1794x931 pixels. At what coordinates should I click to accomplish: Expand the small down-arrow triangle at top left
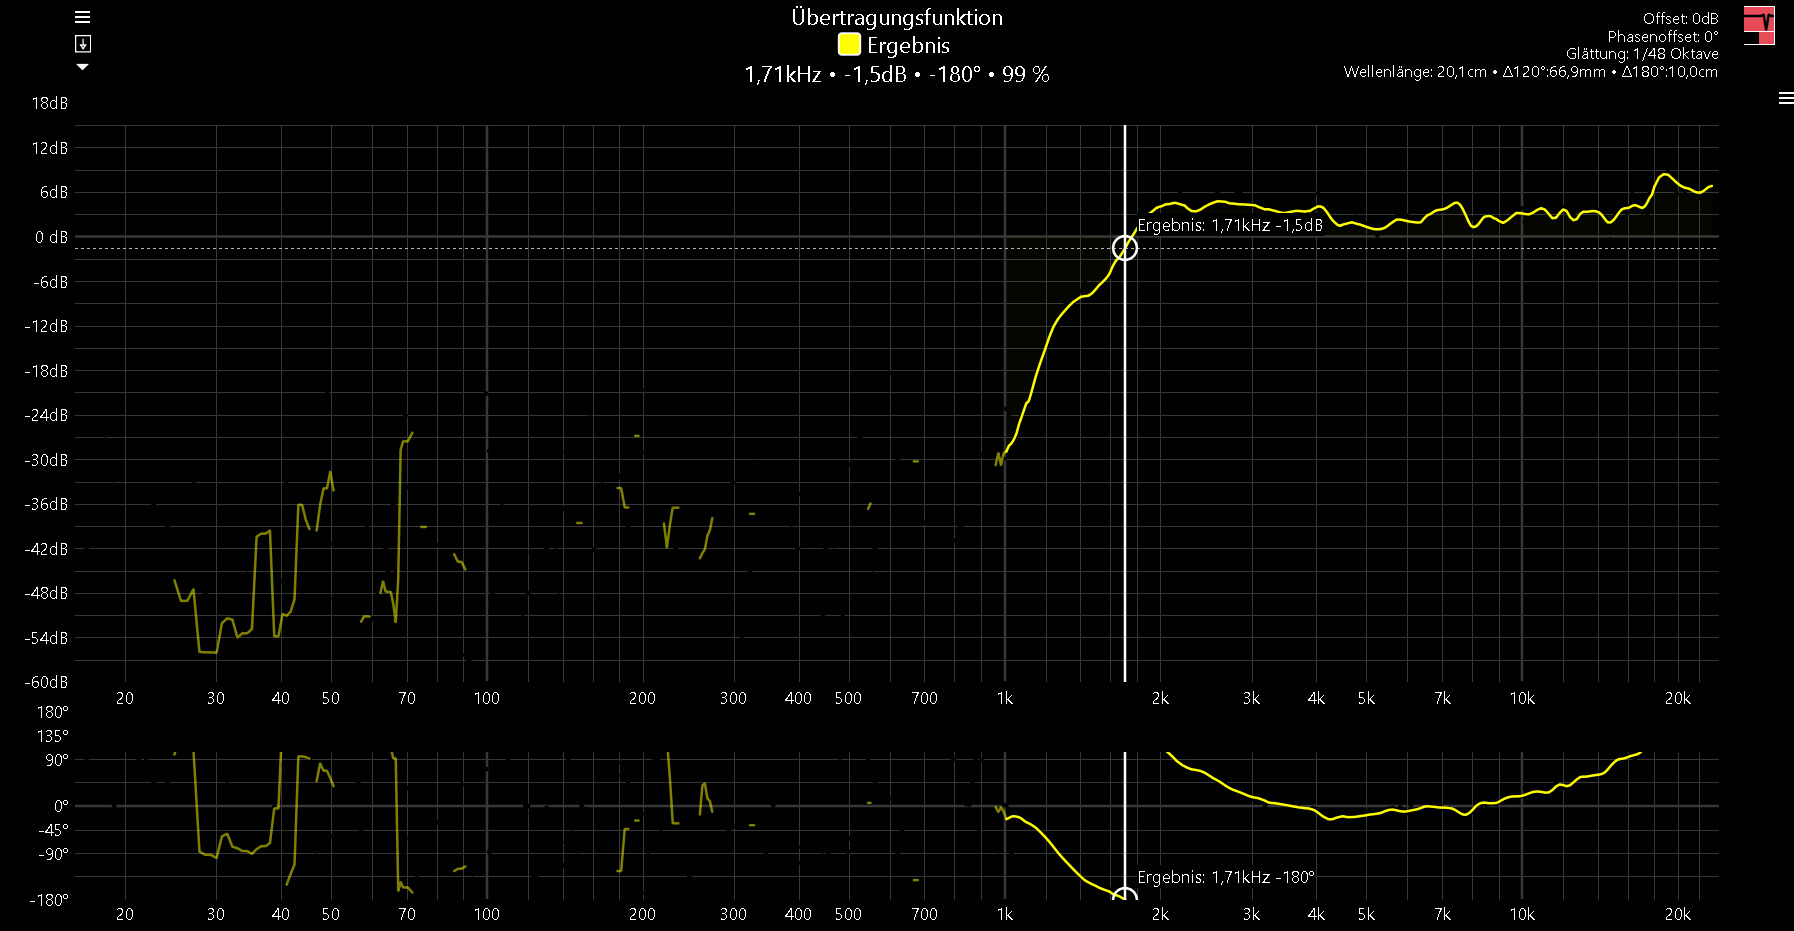[x=83, y=67]
